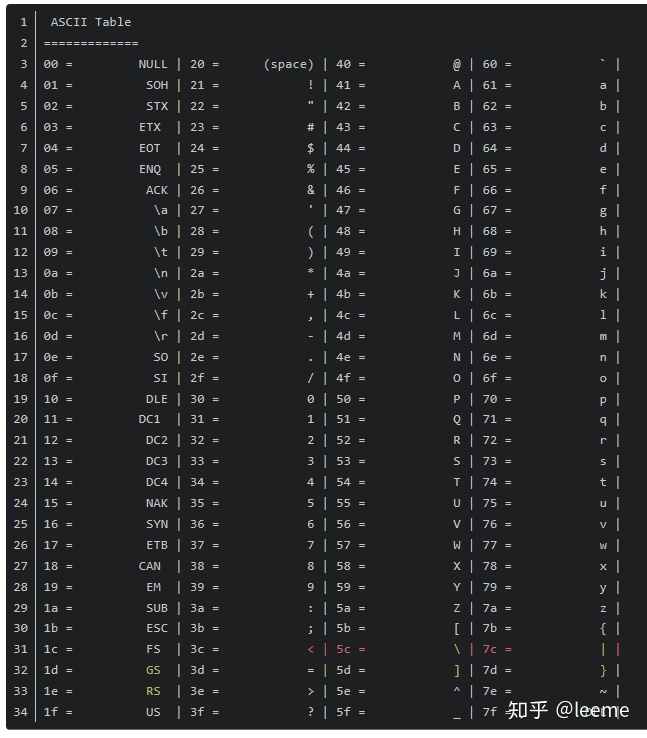Click the red '5c' hex code
647x738 pixels.
343,649
